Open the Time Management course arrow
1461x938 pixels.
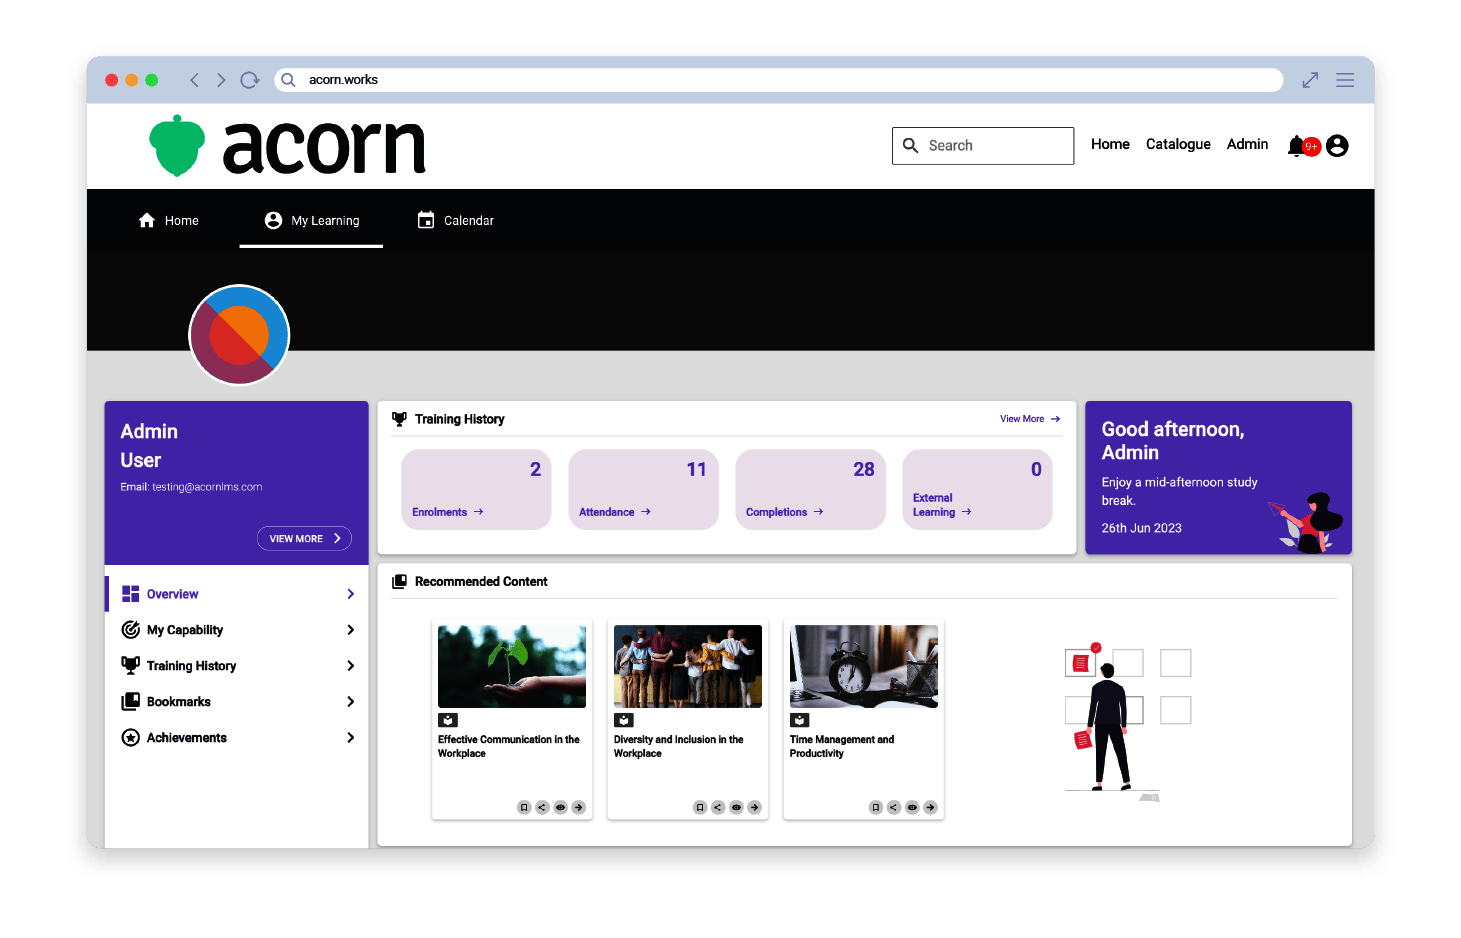click(930, 807)
